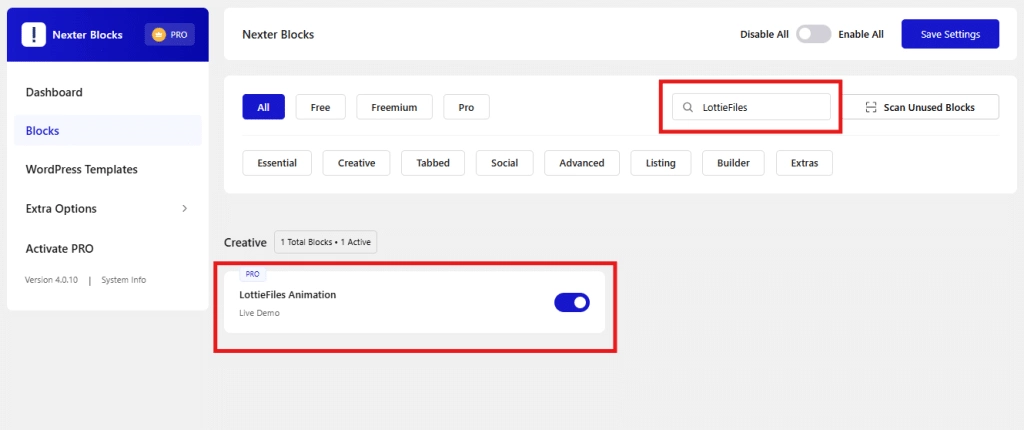This screenshot has width=1024, height=430.
Task: Choose the Social category
Action: point(505,163)
